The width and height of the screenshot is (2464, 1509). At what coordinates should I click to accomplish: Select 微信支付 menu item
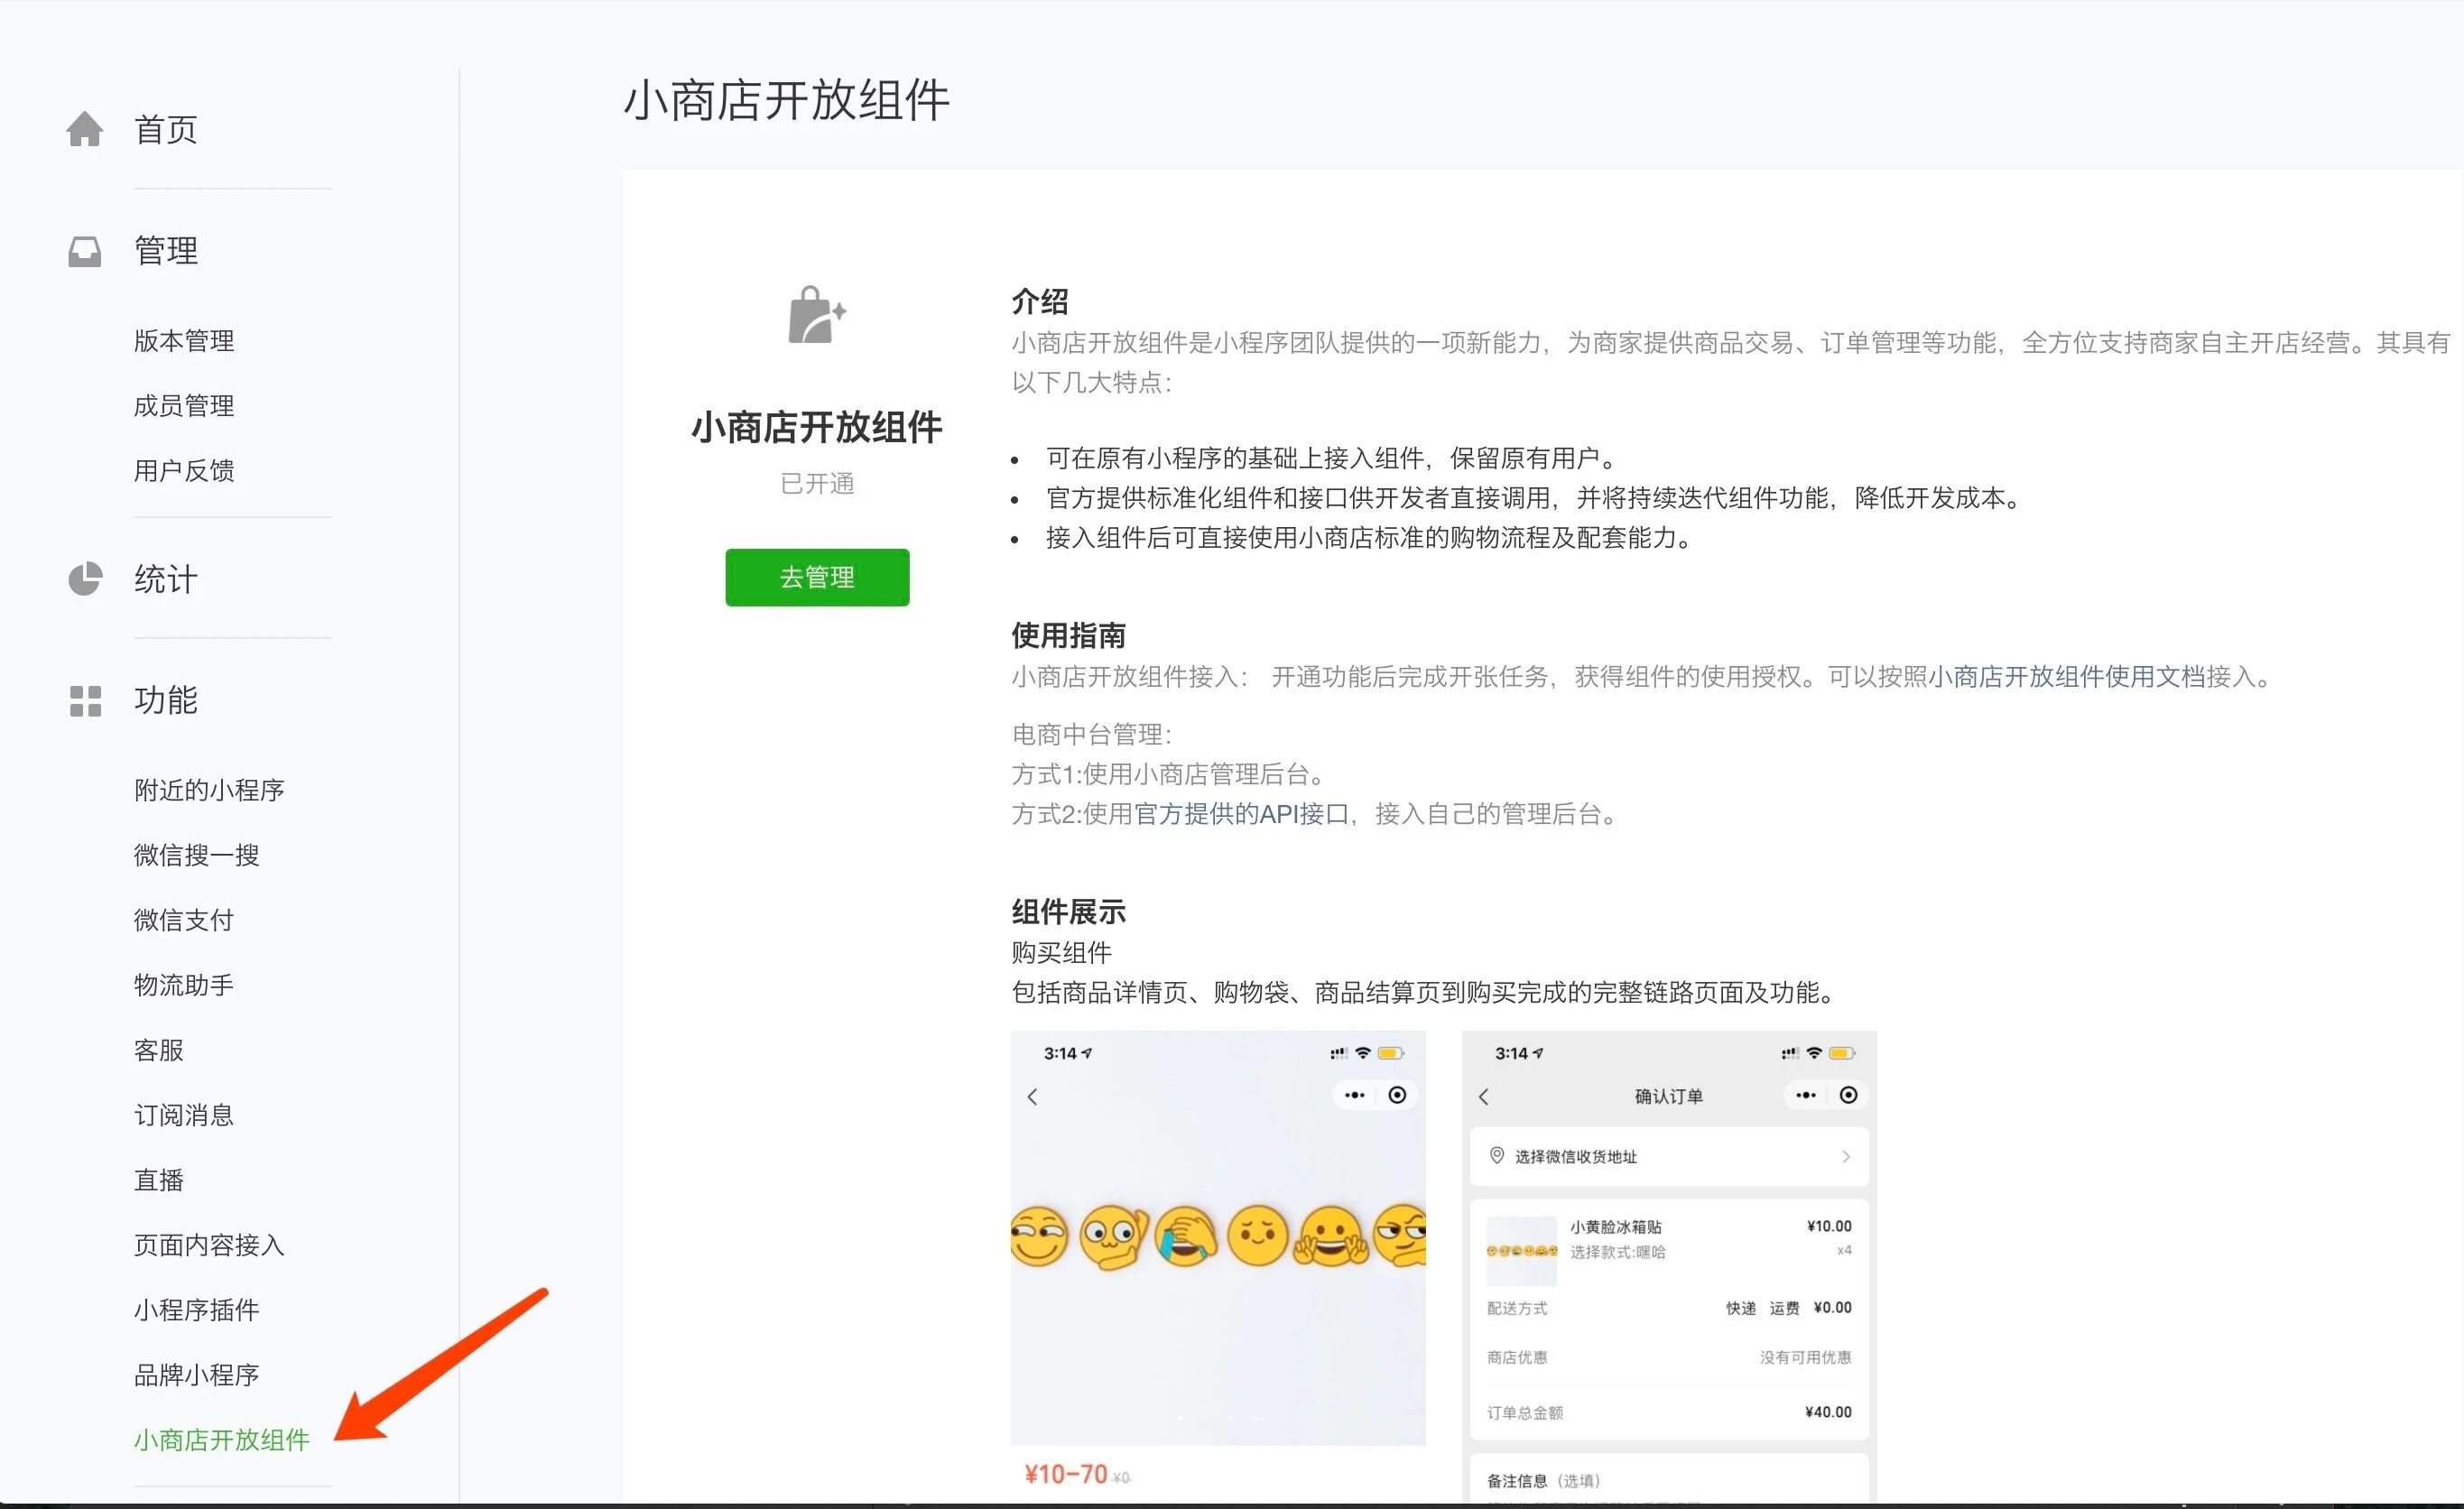pyautogui.click(x=184, y=920)
